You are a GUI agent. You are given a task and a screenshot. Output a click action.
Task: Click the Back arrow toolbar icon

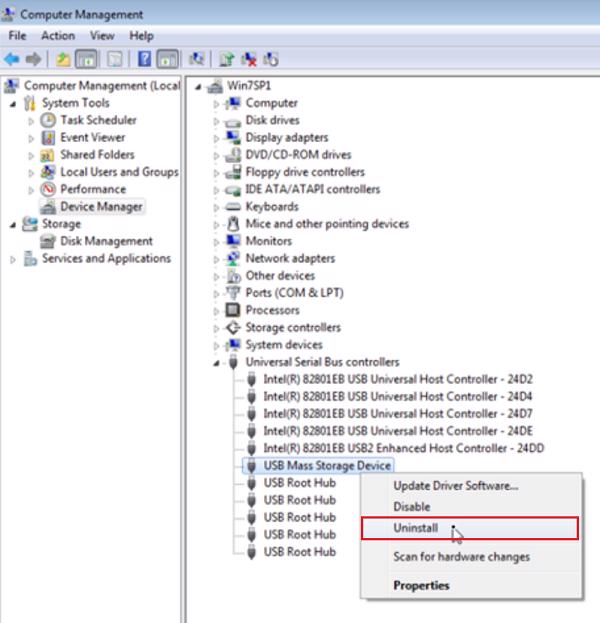pos(13,59)
